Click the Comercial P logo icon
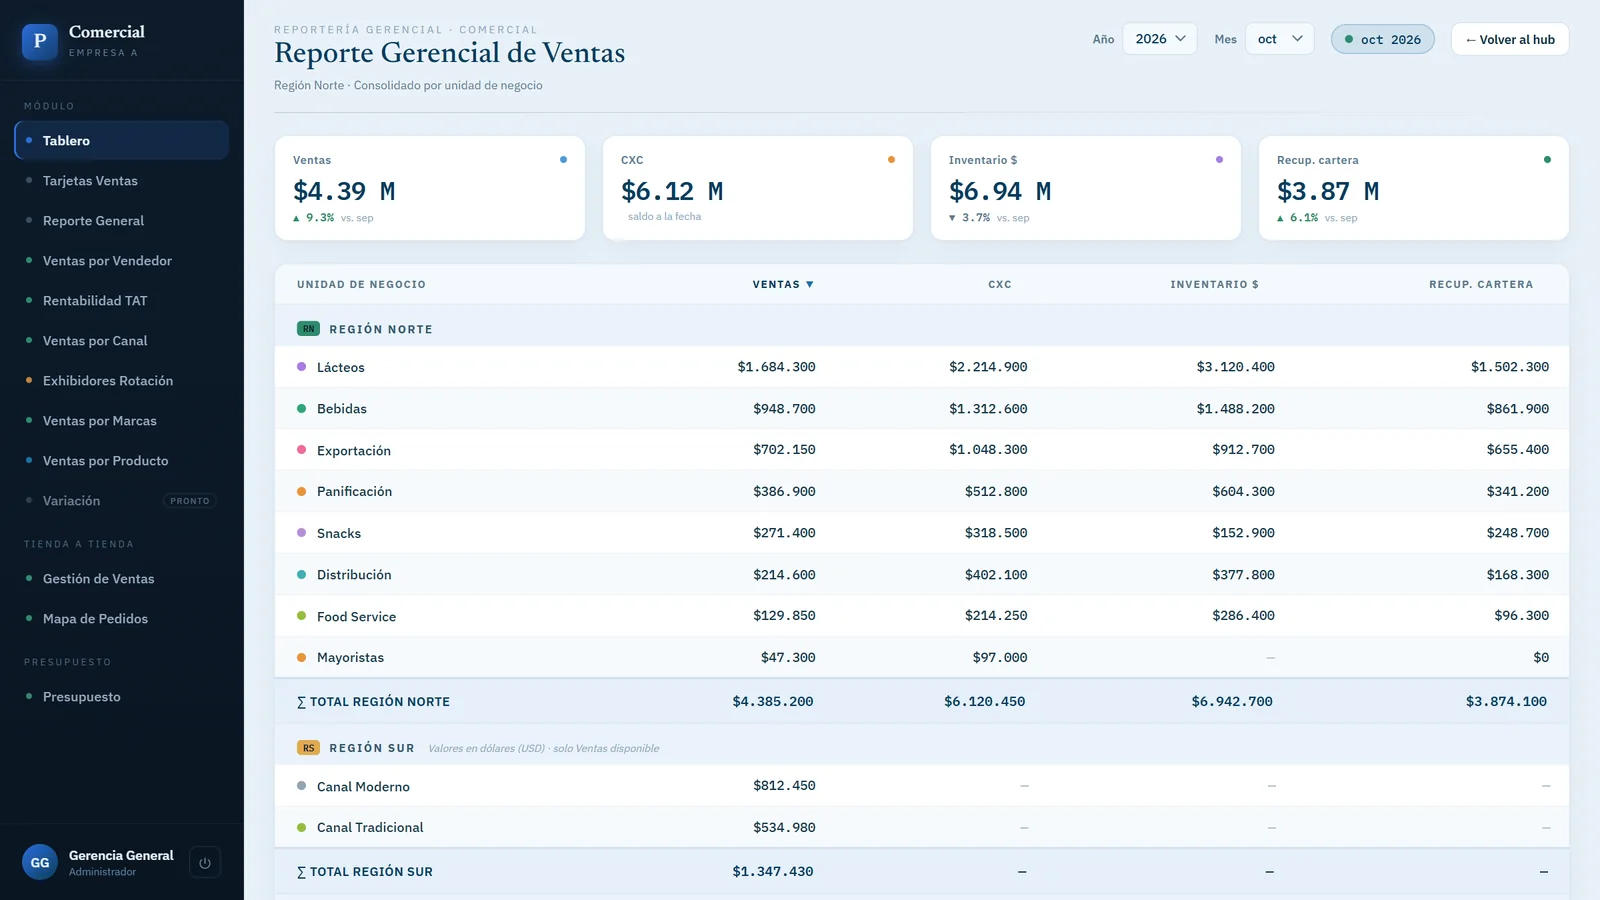 [x=40, y=41]
